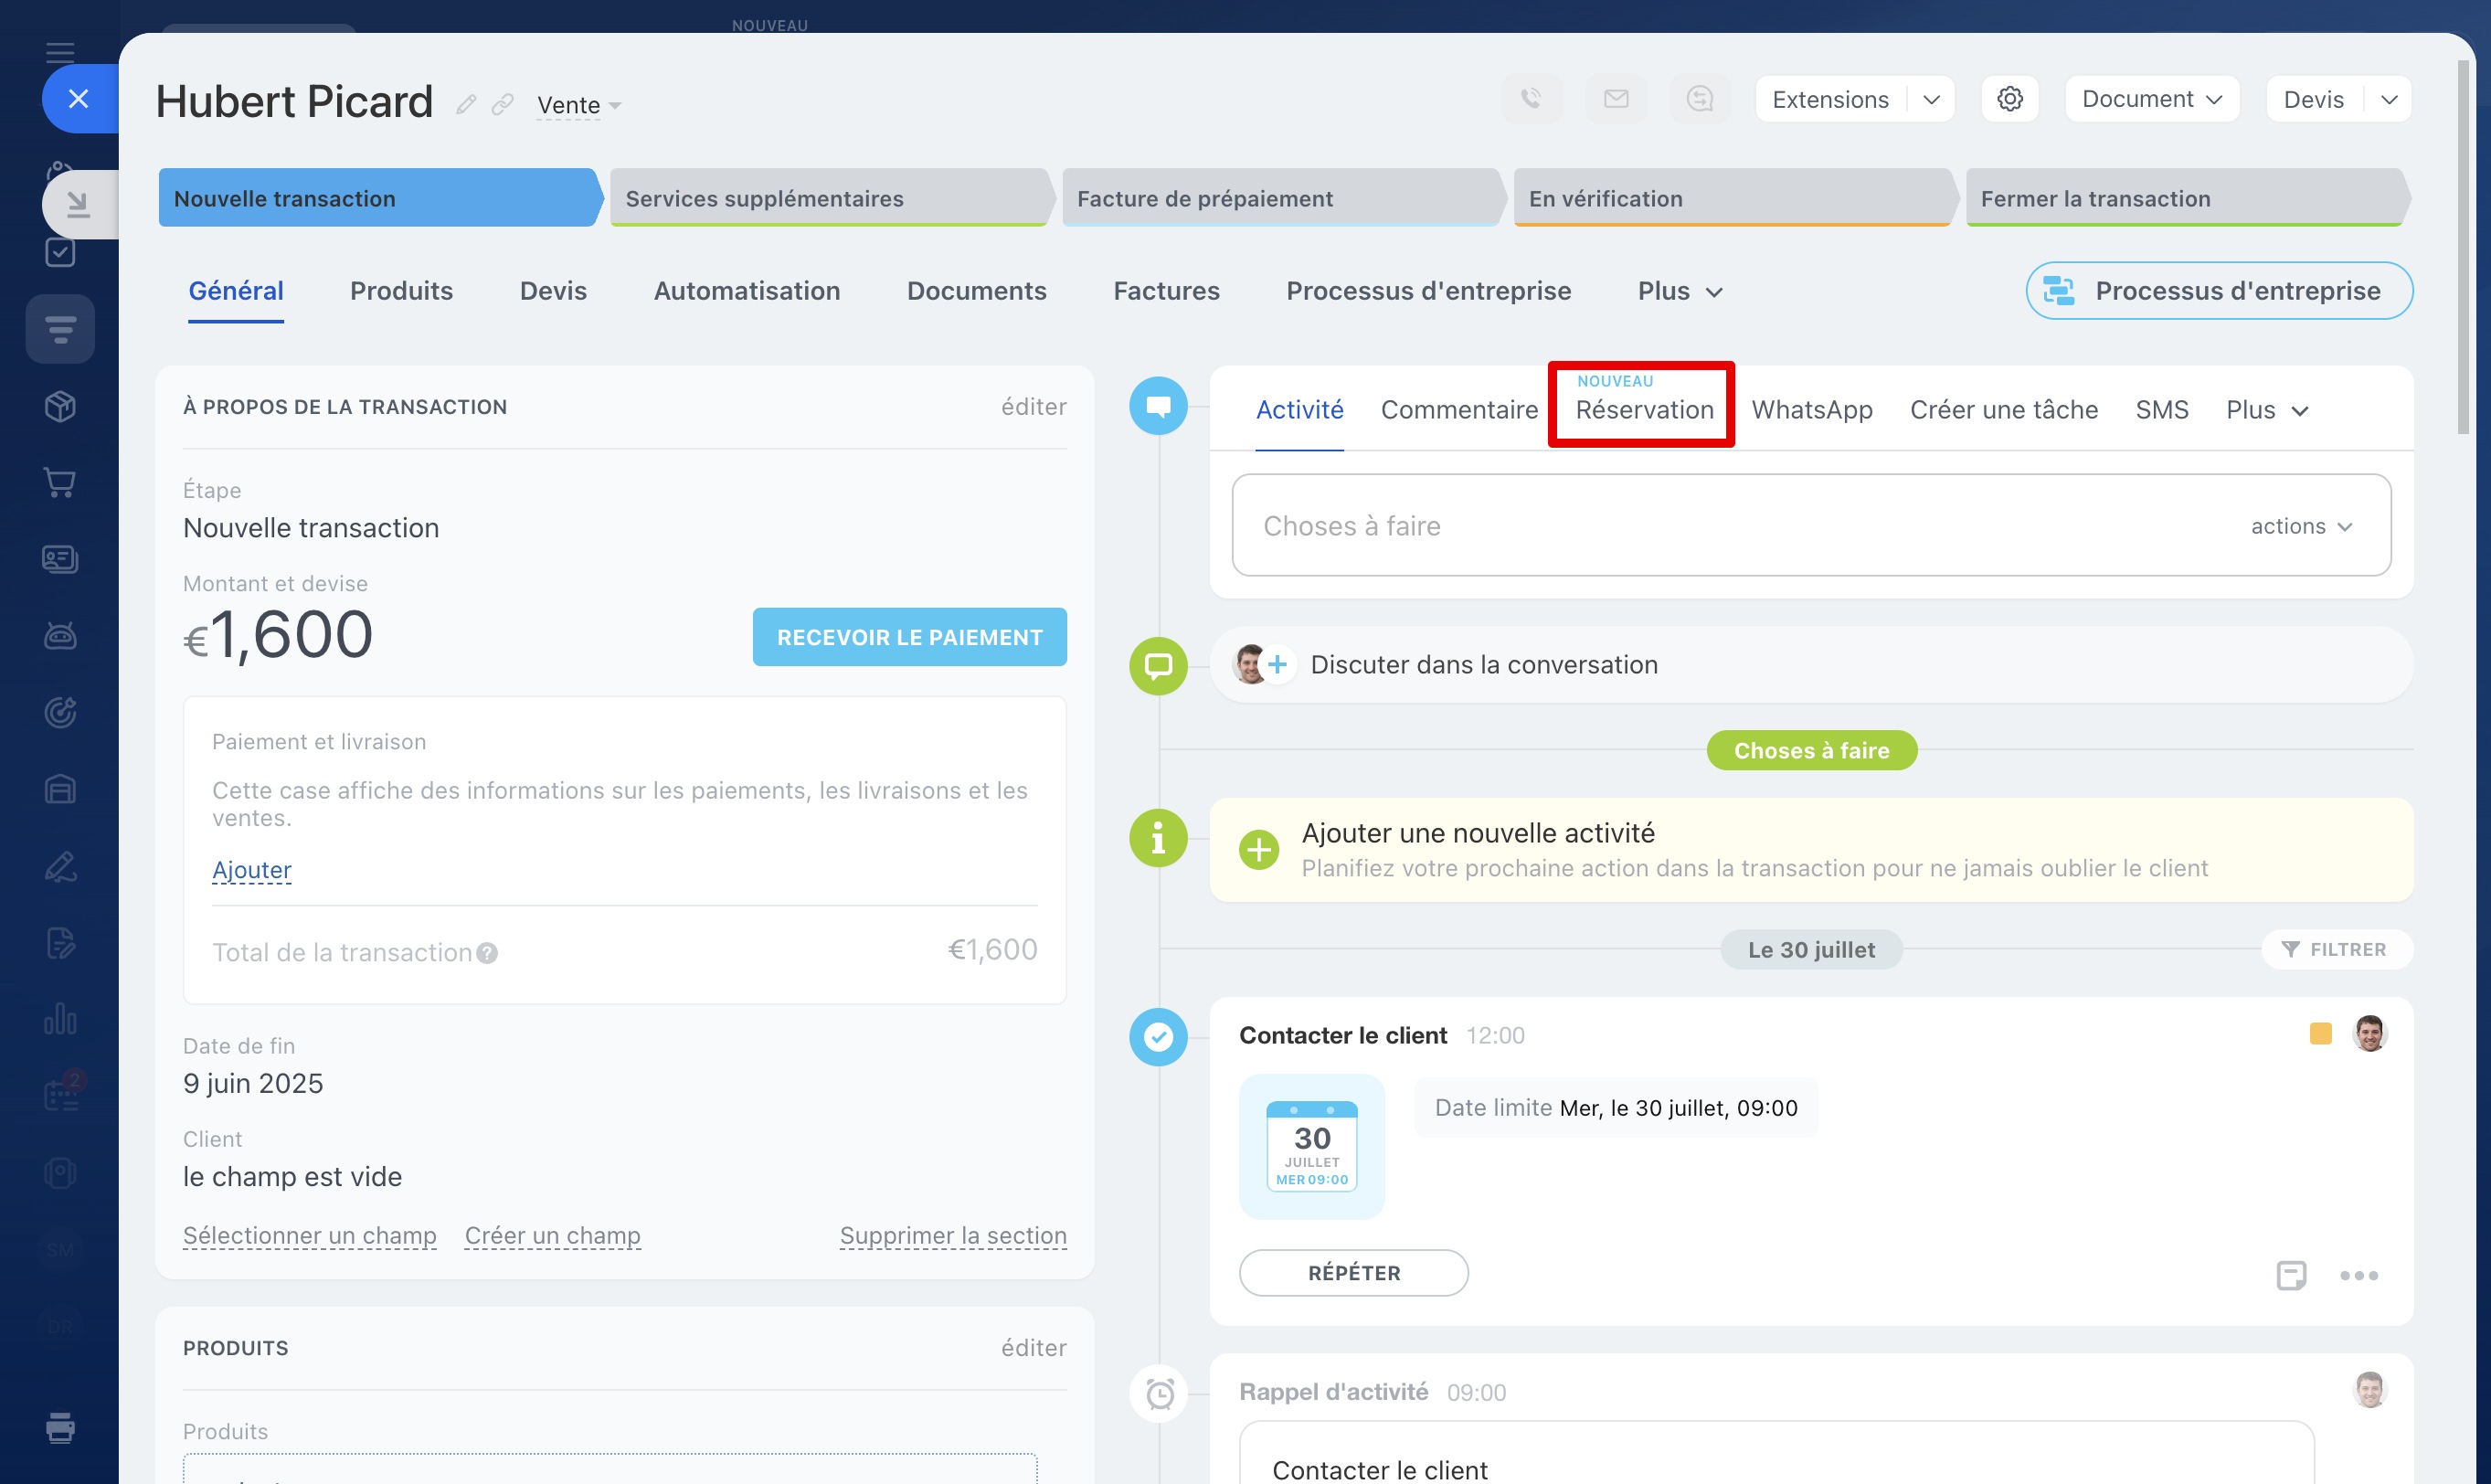Viewport: 2491px width, 1484px height.
Task: Open the Document dropdown
Action: (x=2151, y=99)
